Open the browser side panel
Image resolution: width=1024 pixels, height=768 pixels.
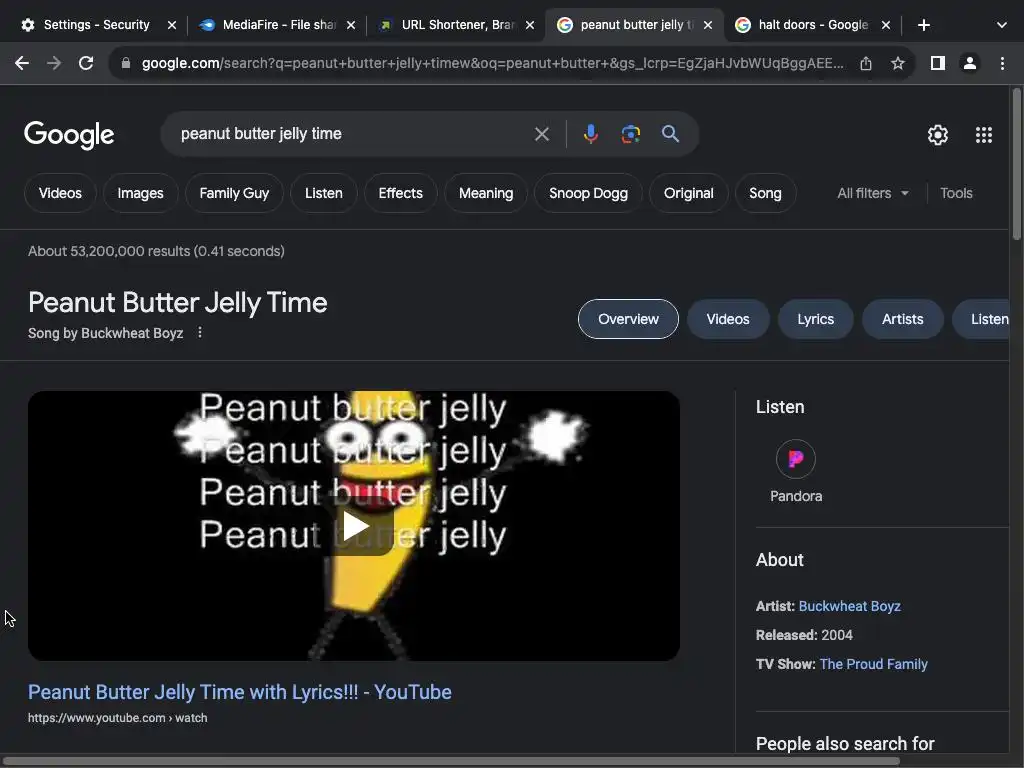938,63
